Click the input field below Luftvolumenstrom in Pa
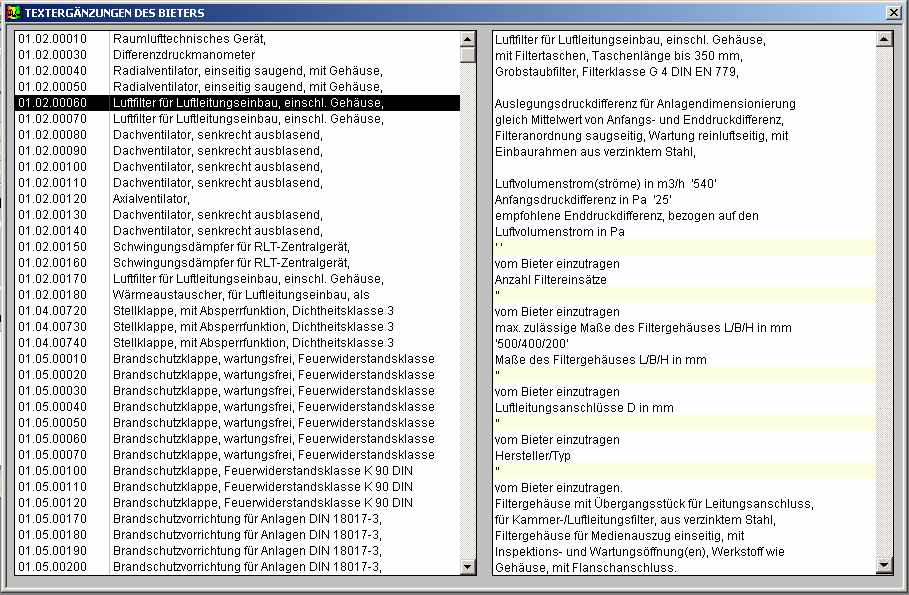The width and height of the screenshot is (909, 595). 684,247
